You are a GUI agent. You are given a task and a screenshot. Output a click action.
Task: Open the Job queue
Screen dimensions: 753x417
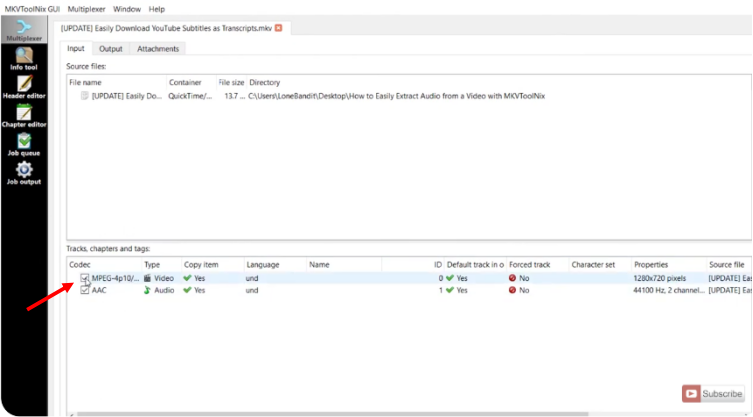coord(24,146)
